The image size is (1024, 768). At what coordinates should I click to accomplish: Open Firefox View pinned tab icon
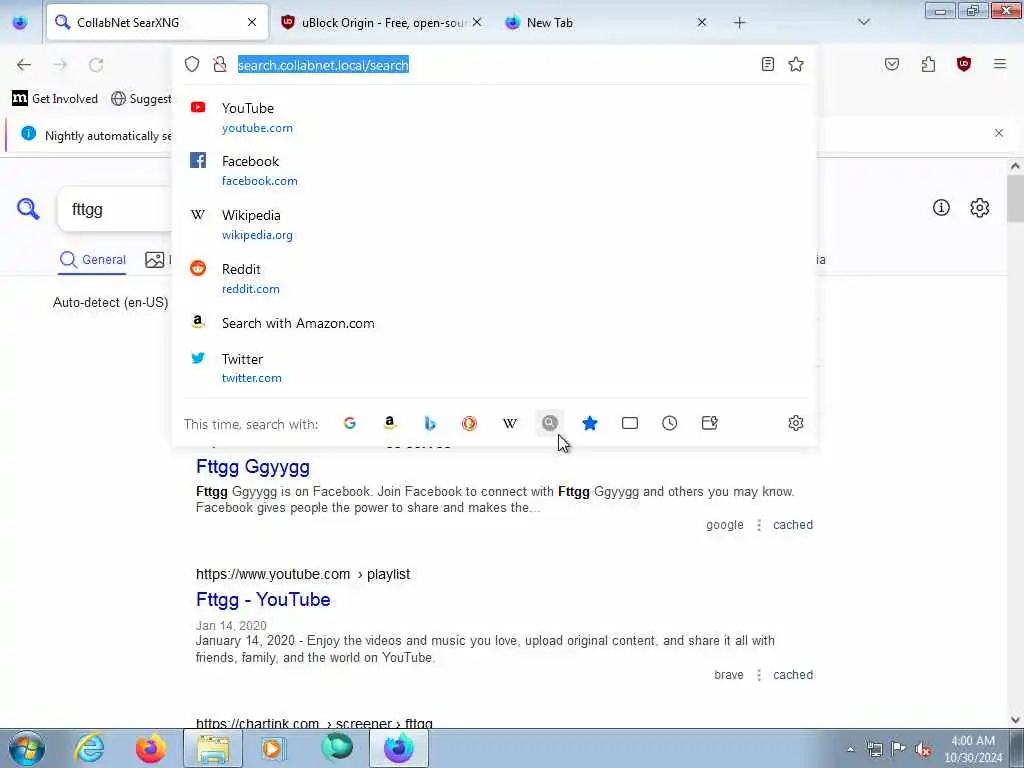pyautogui.click(x=20, y=22)
